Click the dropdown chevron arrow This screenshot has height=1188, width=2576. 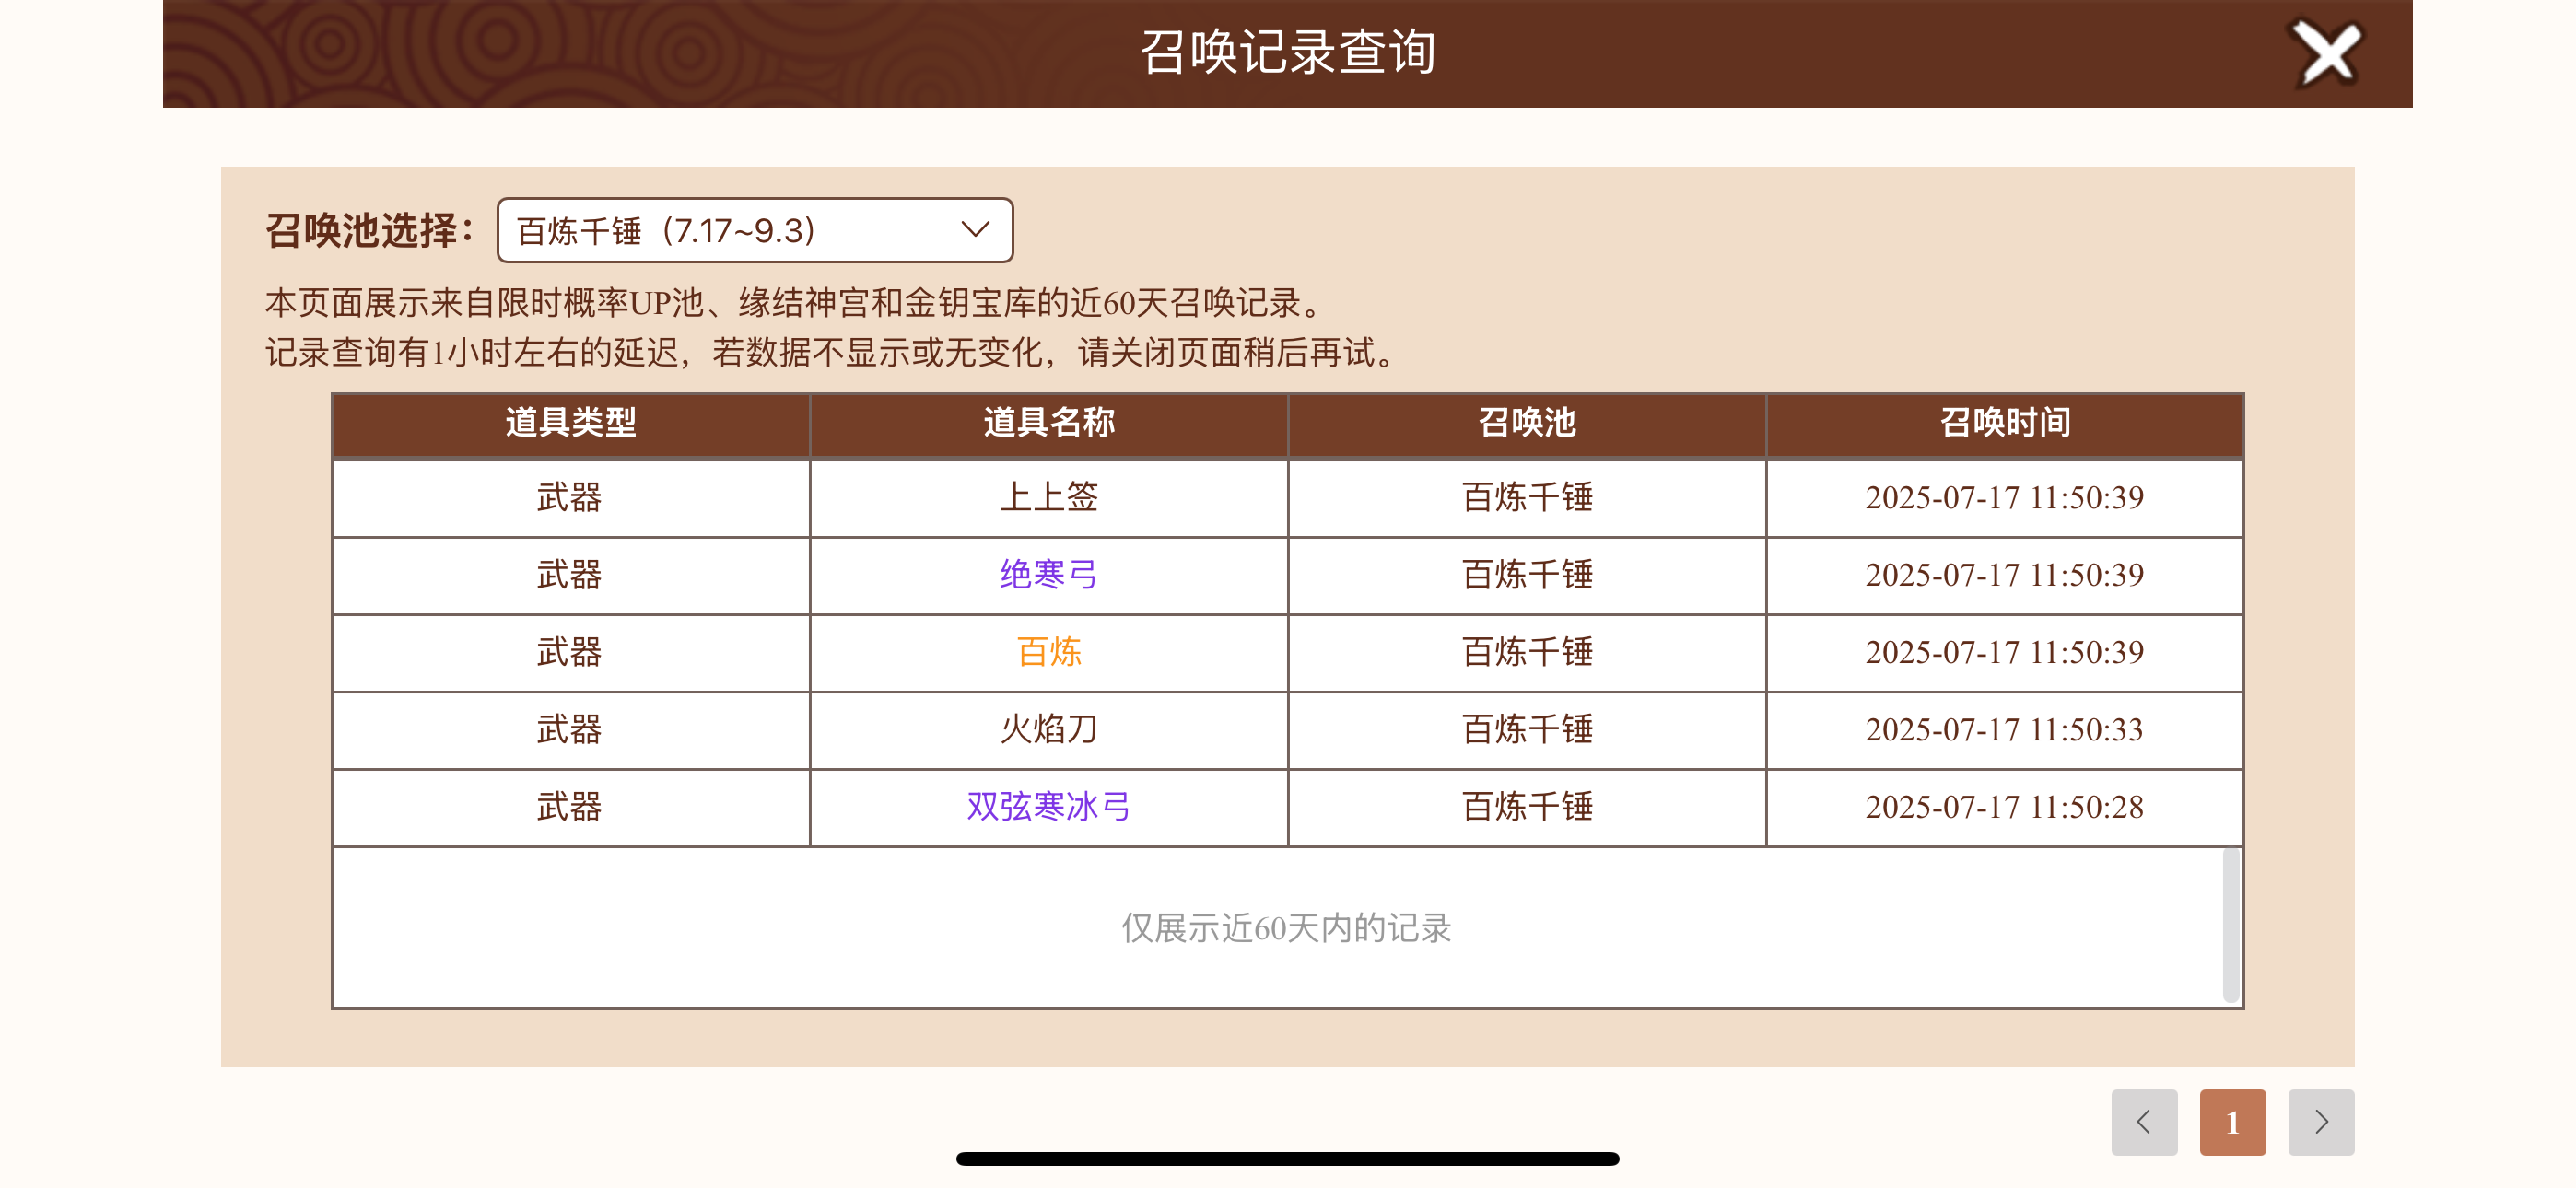click(x=975, y=230)
